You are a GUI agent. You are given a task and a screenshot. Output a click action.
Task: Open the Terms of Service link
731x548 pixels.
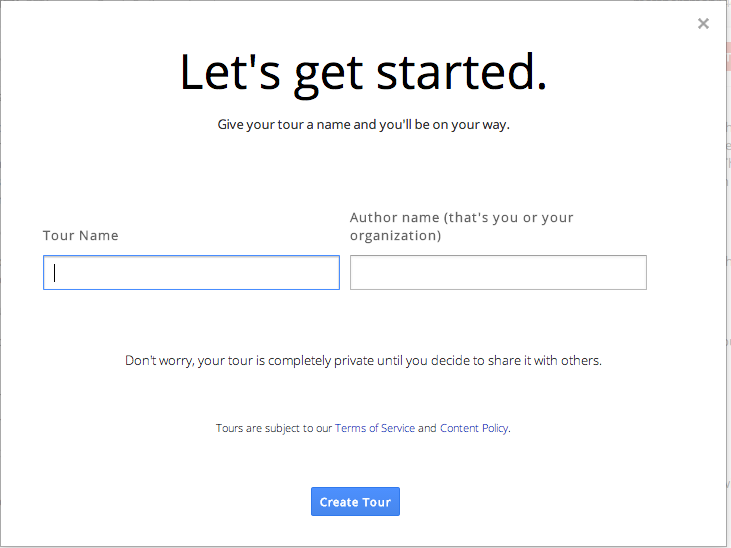click(x=375, y=428)
